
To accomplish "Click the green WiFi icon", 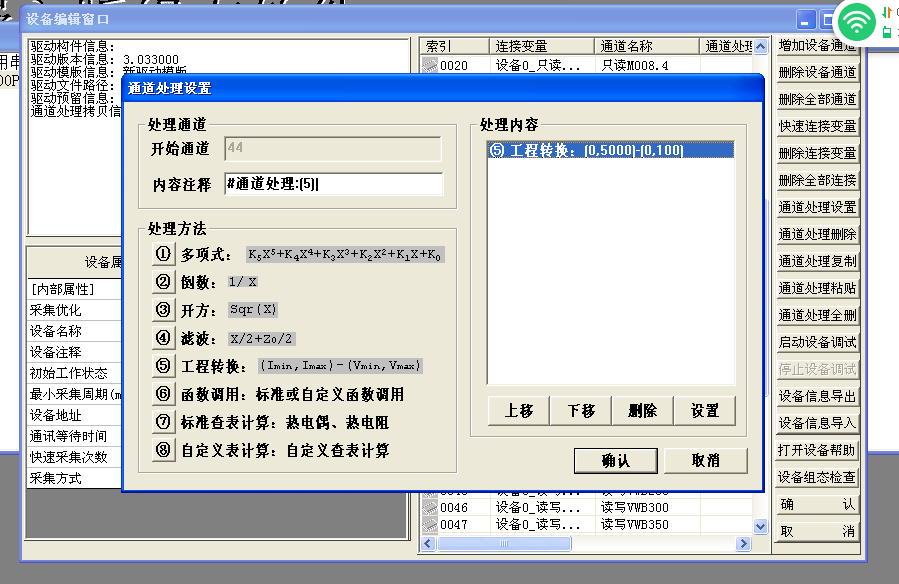I will (857, 21).
